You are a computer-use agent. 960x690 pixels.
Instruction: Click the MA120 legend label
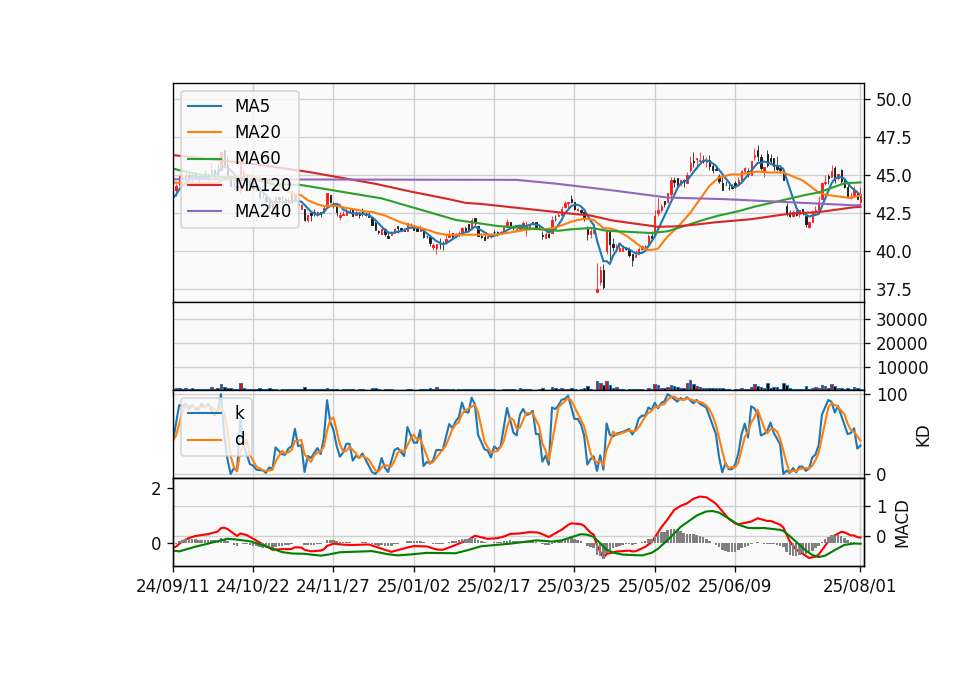263,184
